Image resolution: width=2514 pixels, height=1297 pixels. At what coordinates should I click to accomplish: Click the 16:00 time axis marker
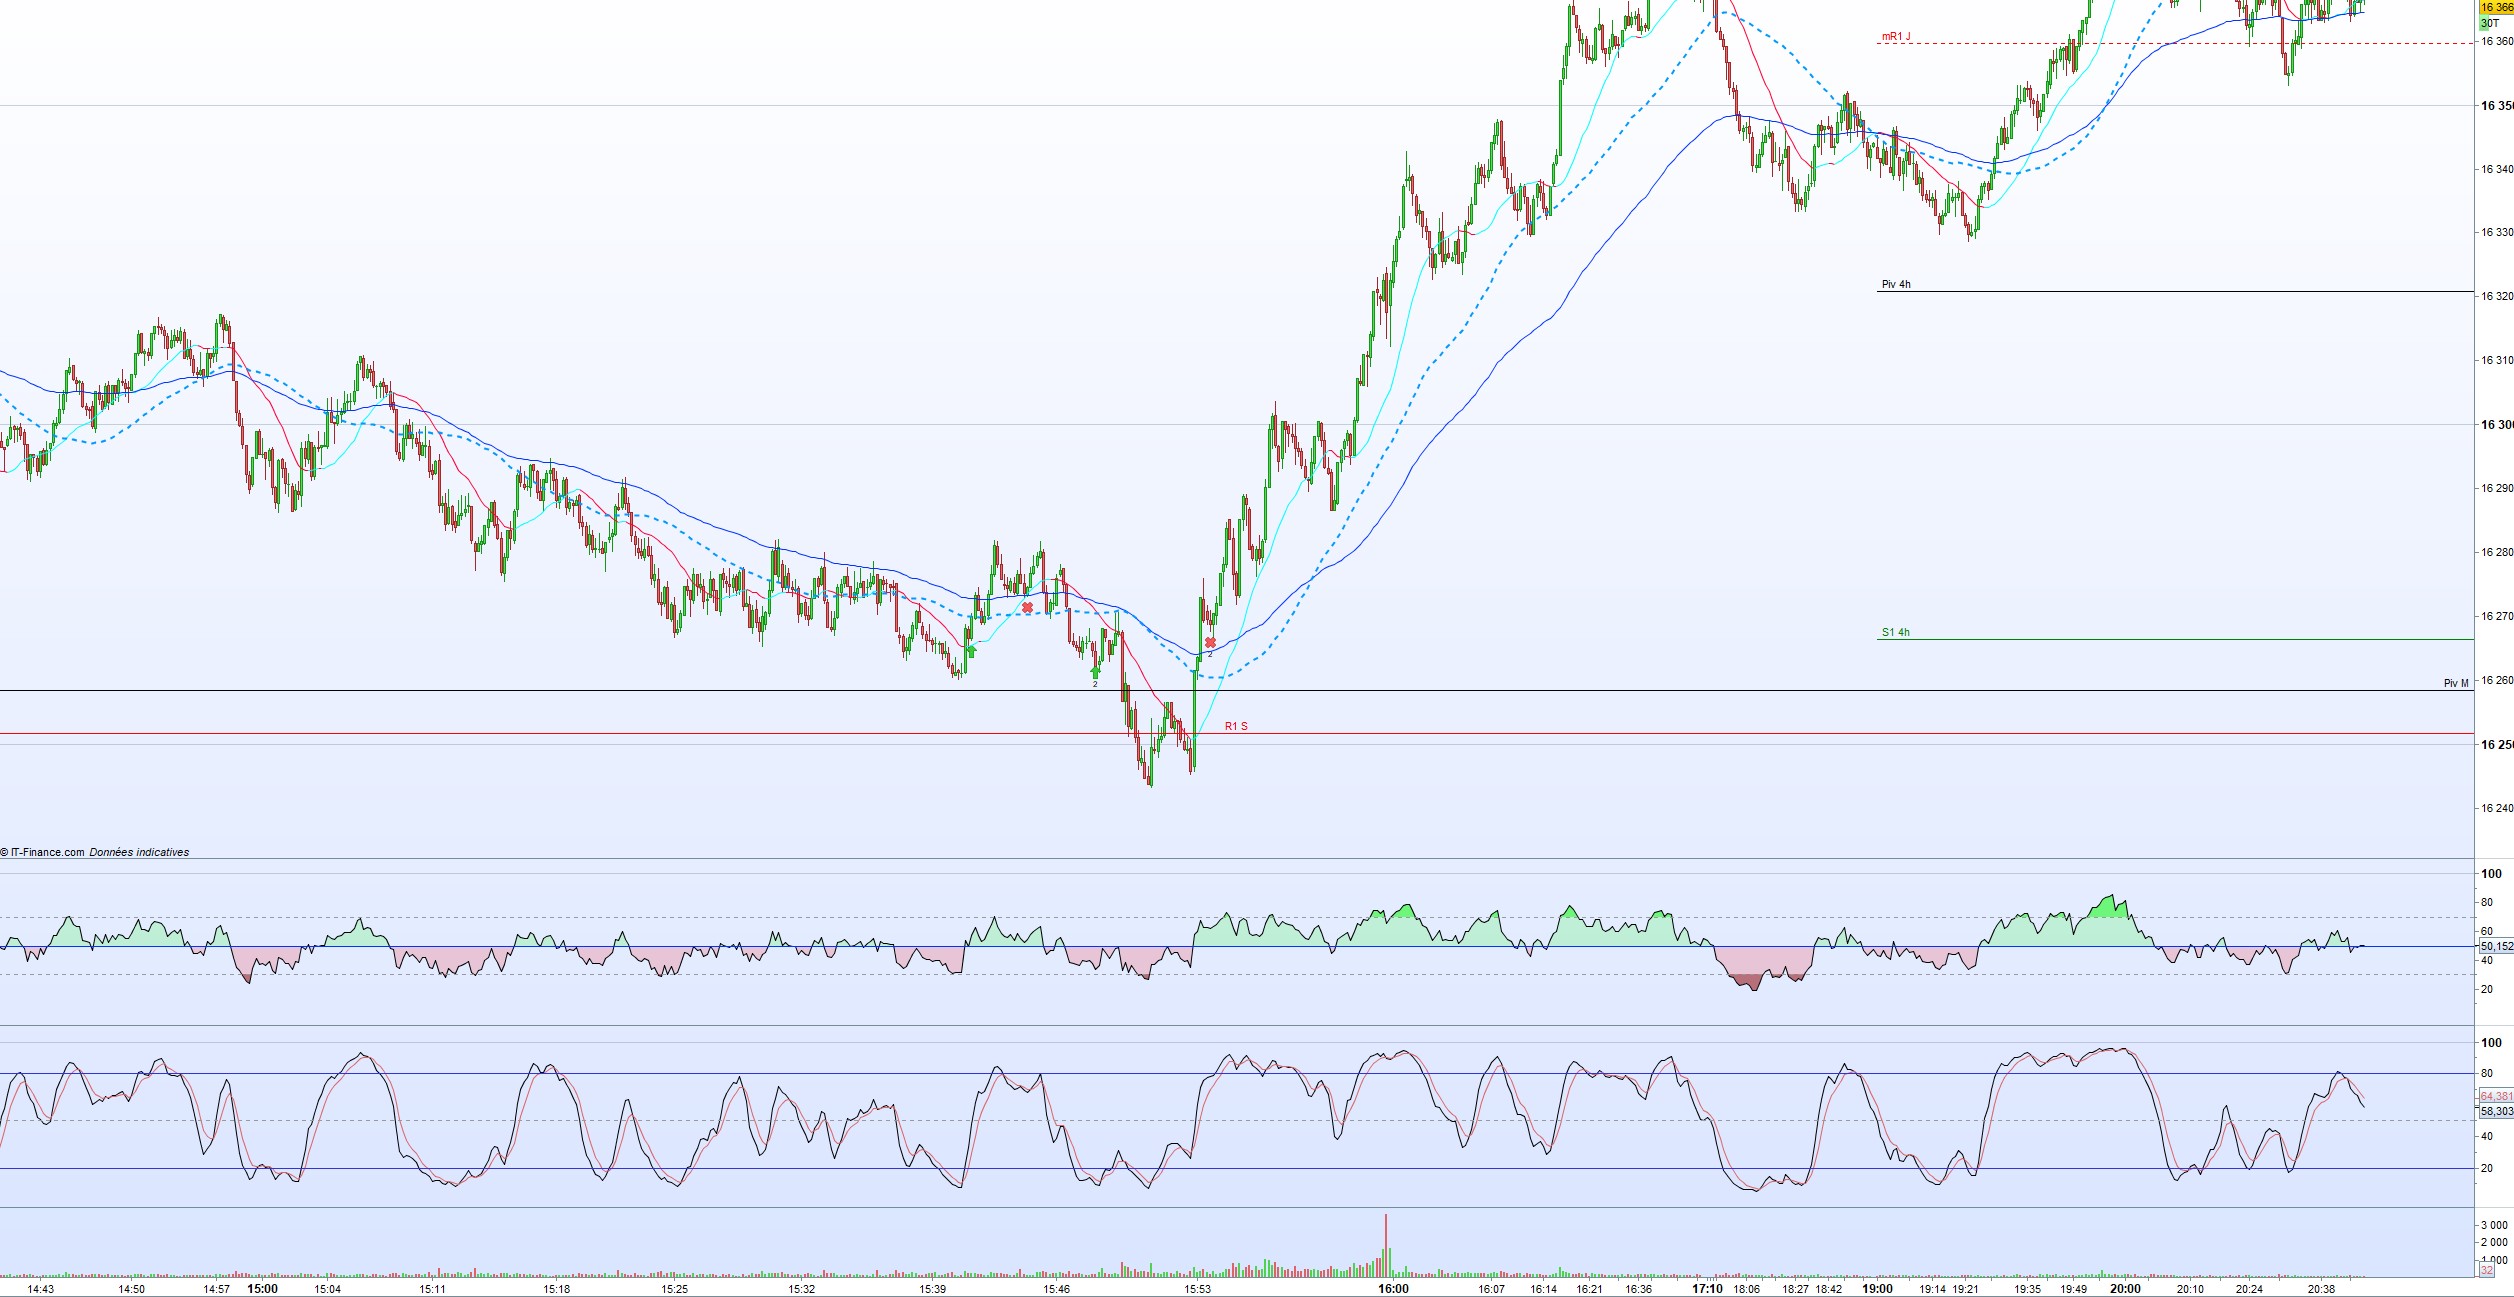coord(1392,1288)
